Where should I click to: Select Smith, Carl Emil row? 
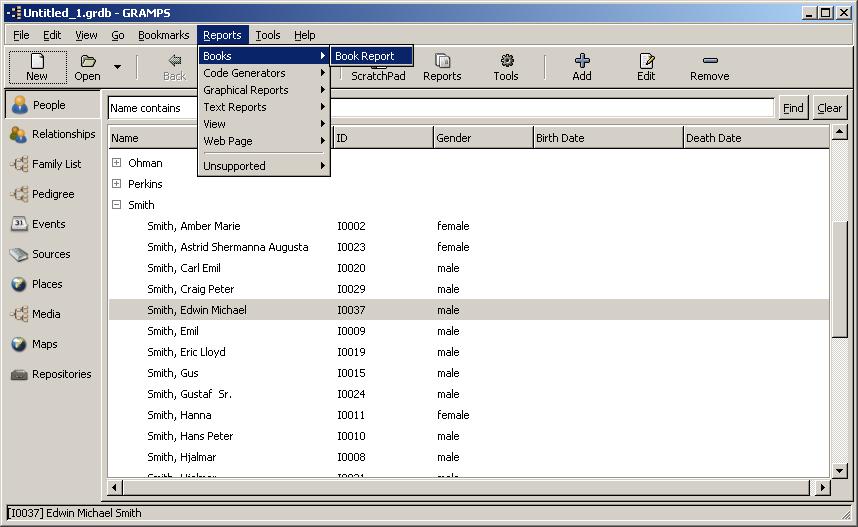[469, 268]
